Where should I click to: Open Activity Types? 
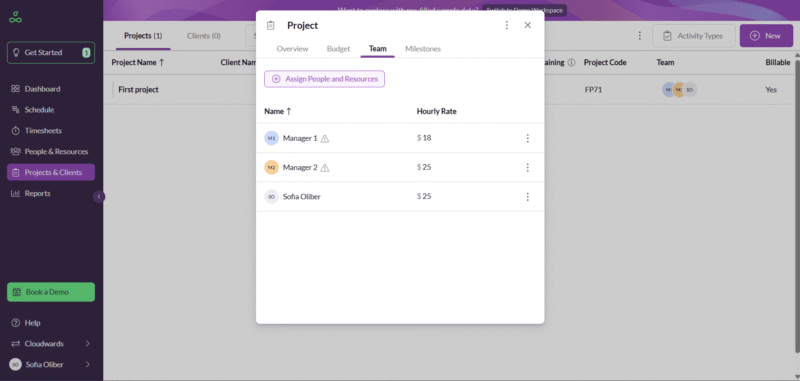click(x=694, y=36)
